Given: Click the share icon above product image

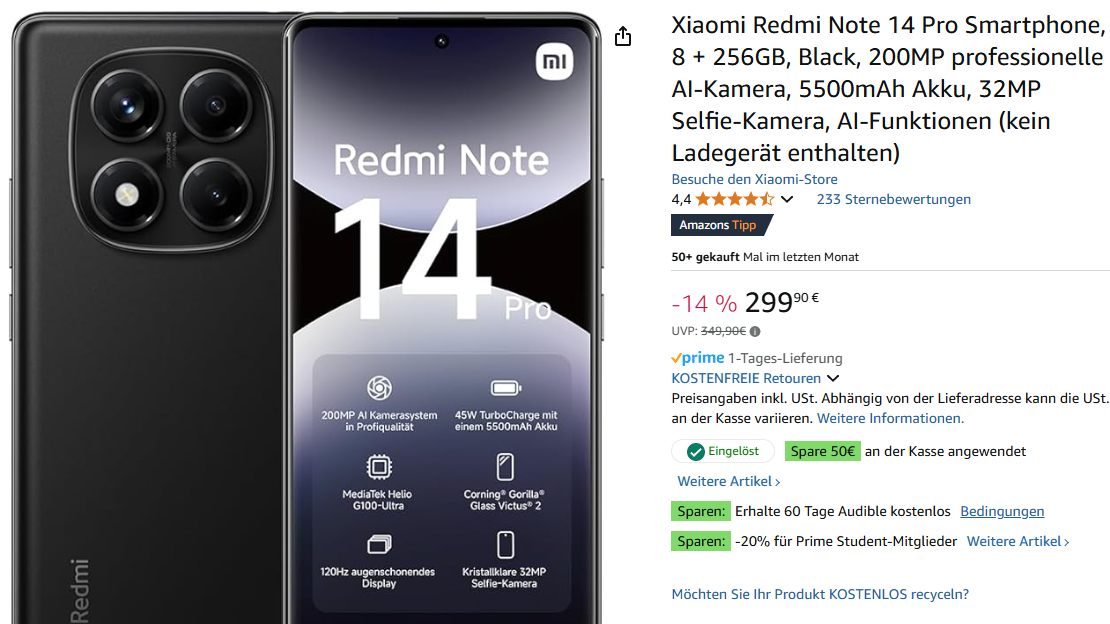Looking at the screenshot, I should click(x=622, y=36).
